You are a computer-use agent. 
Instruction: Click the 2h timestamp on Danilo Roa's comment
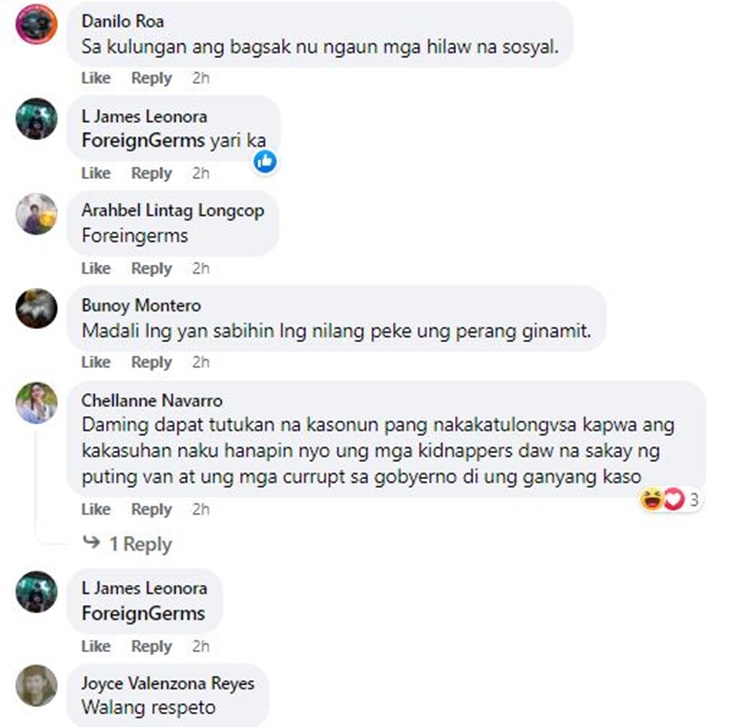point(201,78)
